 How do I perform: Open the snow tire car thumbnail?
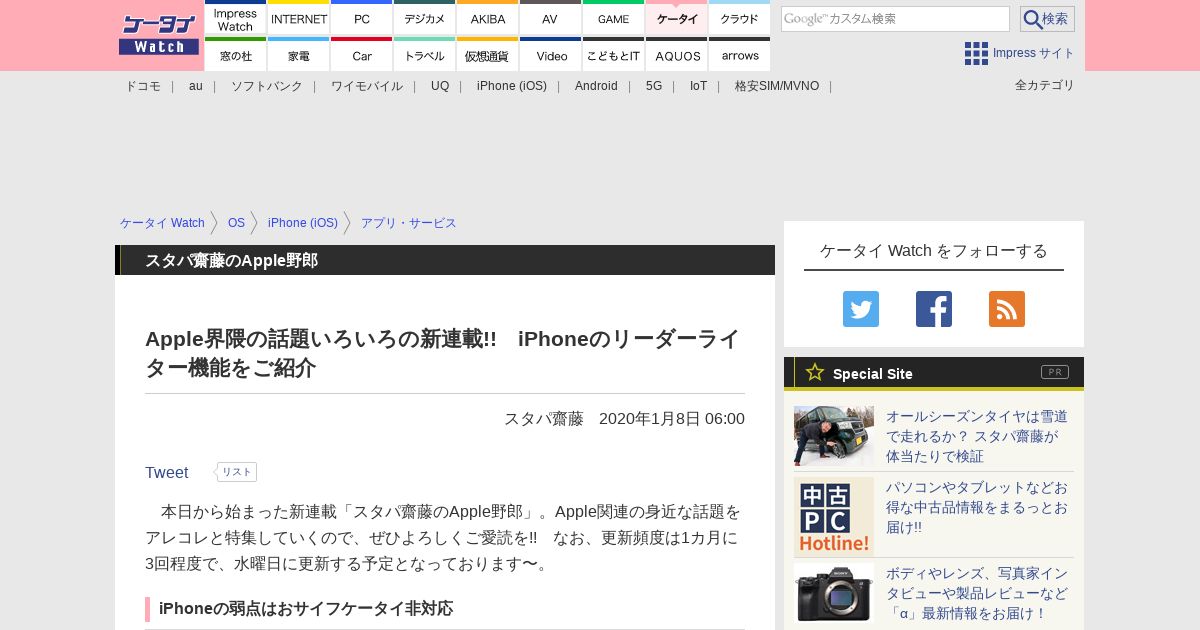point(834,436)
